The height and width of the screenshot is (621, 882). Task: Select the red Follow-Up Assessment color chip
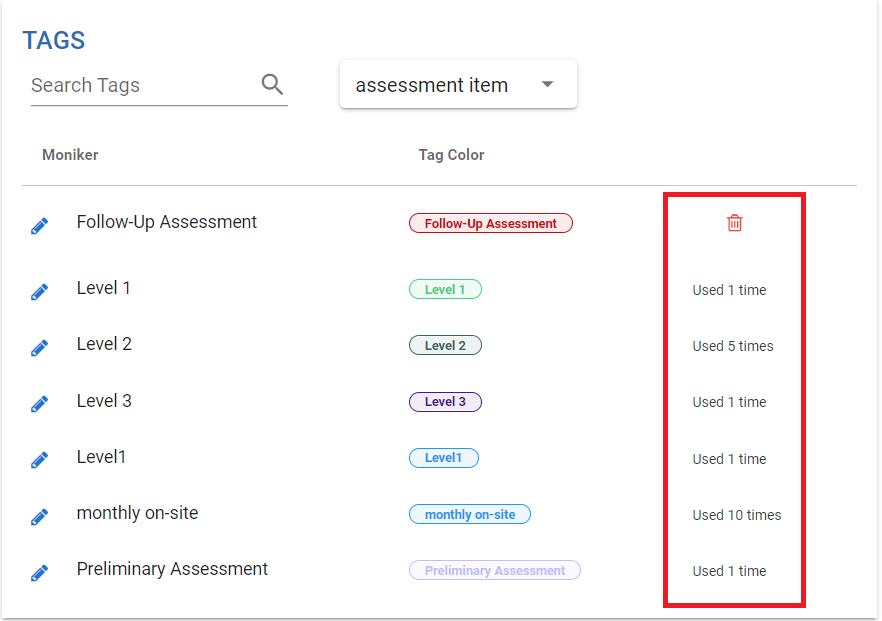pyautogui.click(x=490, y=224)
